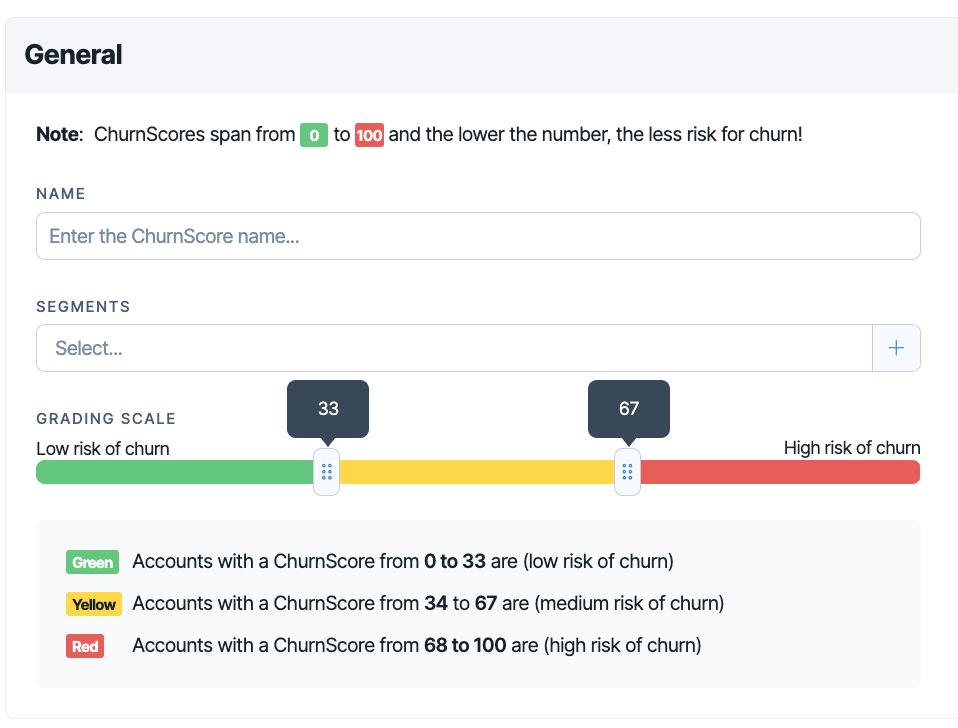Click the slider handle at 67
Screen dimensions: 958x728
pyautogui.click(x=627, y=472)
